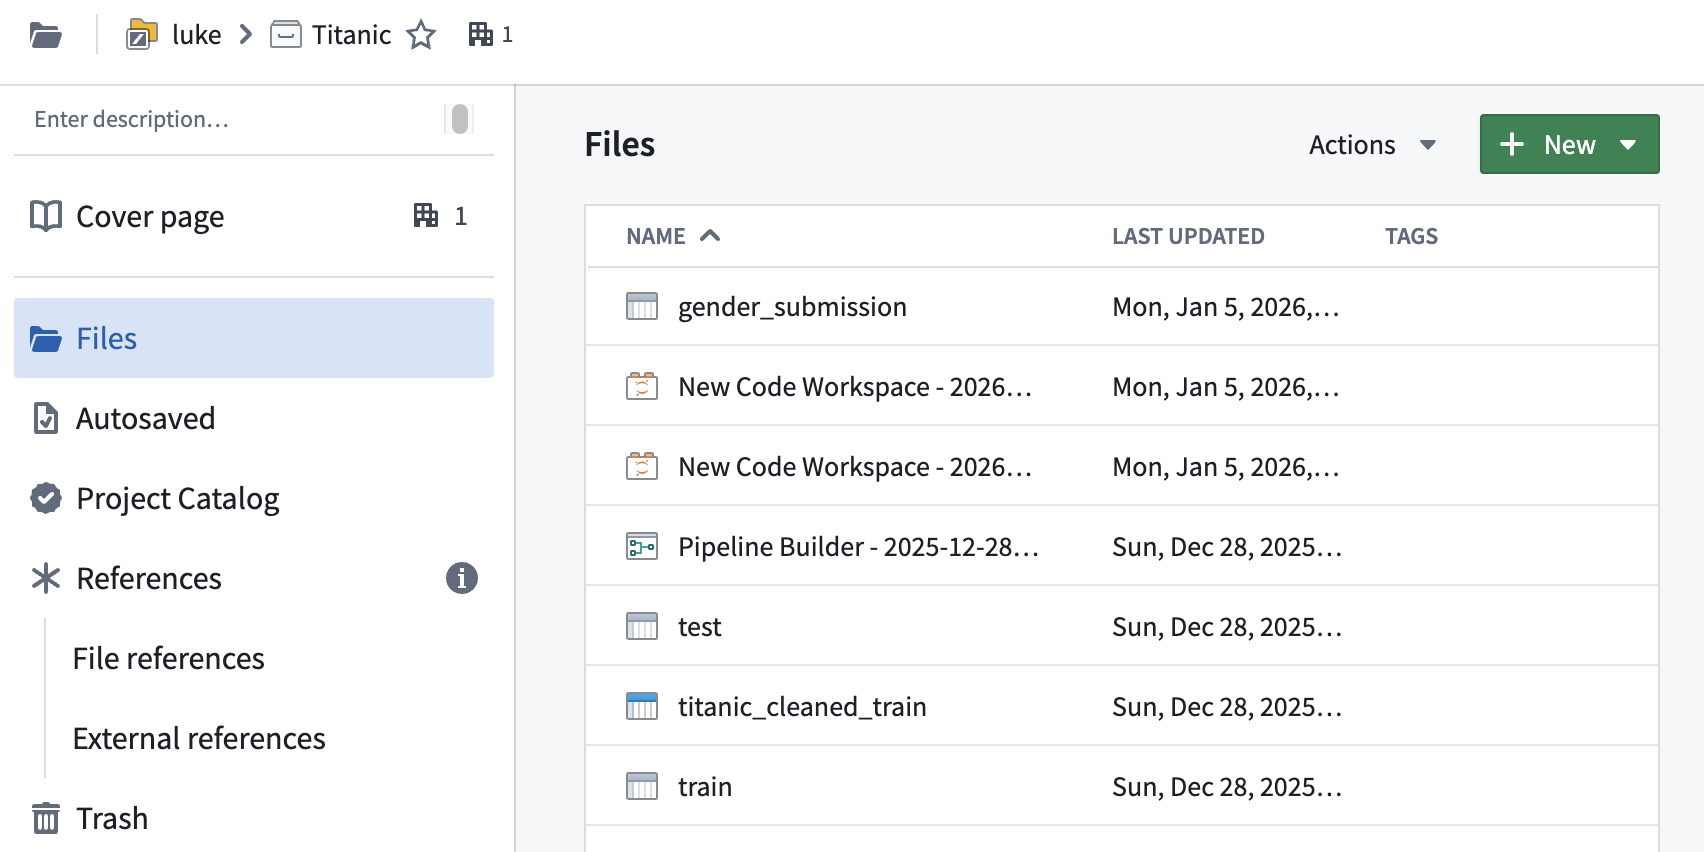The height and width of the screenshot is (852, 1704).
Task: Click the test row last updated date
Action: pos(1227,627)
